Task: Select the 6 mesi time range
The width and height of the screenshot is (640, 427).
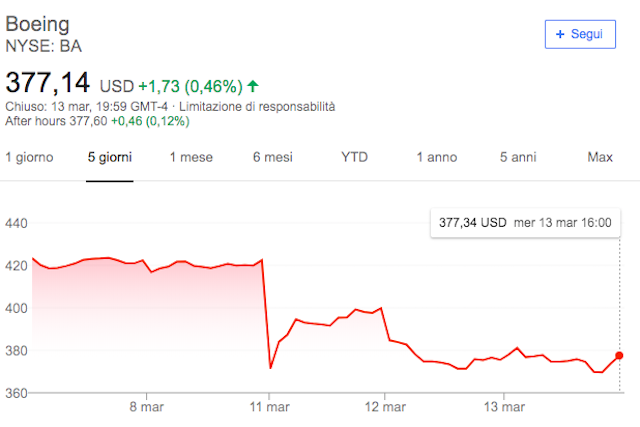Action: click(272, 157)
